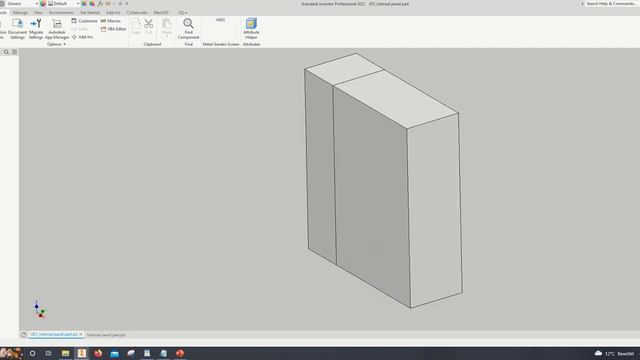Open the Mail app in taskbar

click(115, 353)
